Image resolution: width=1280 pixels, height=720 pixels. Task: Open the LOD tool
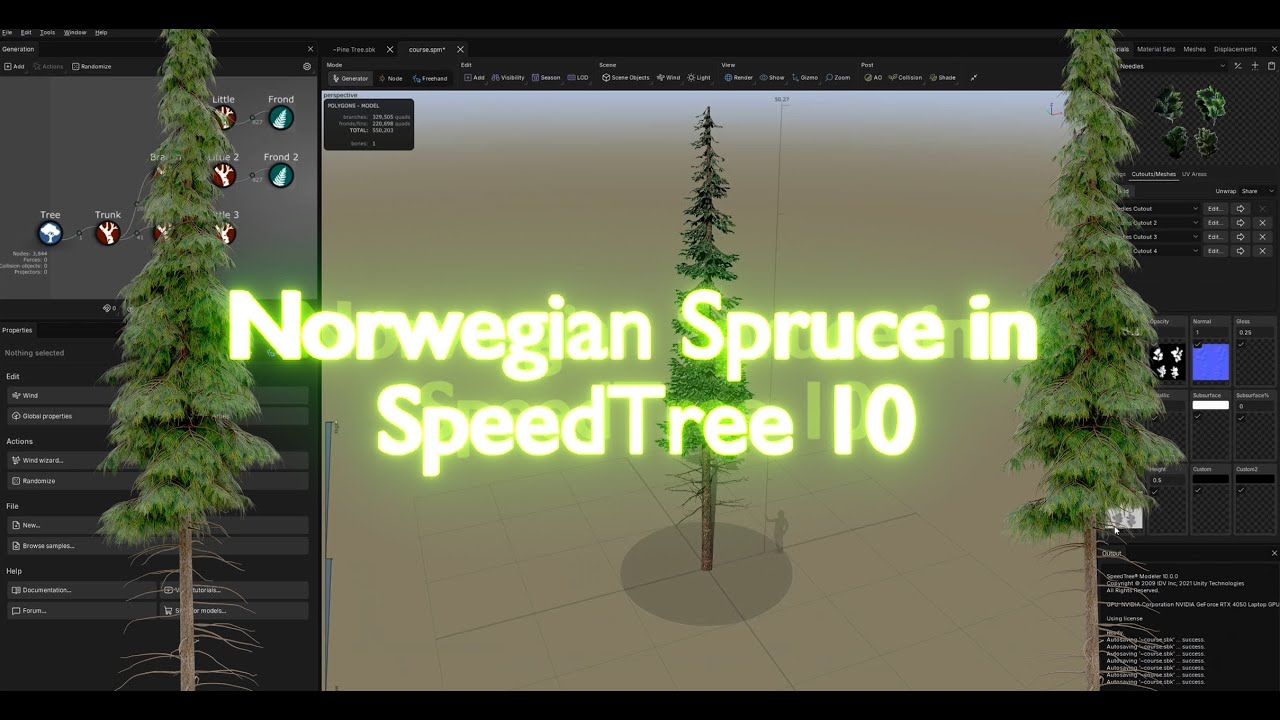click(x=578, y=77)
